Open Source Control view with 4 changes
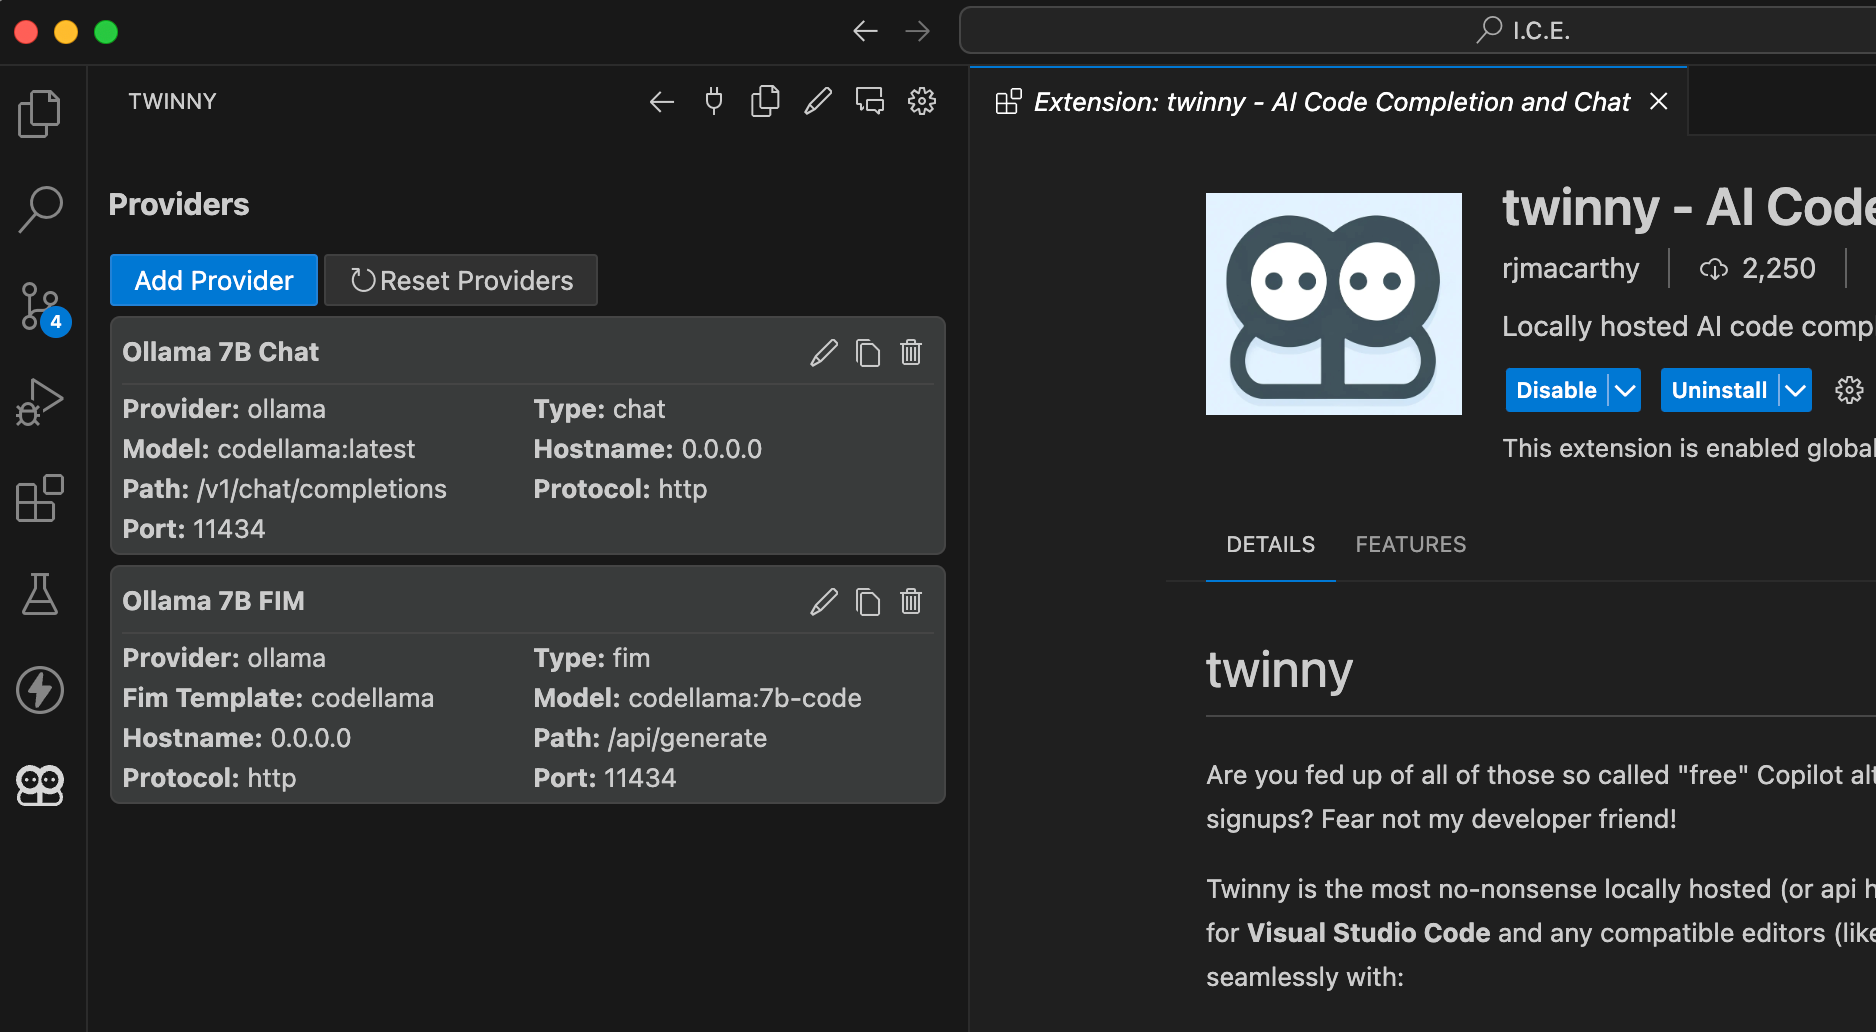This screenshot has height=1032, width=1876. pos(42,307)
